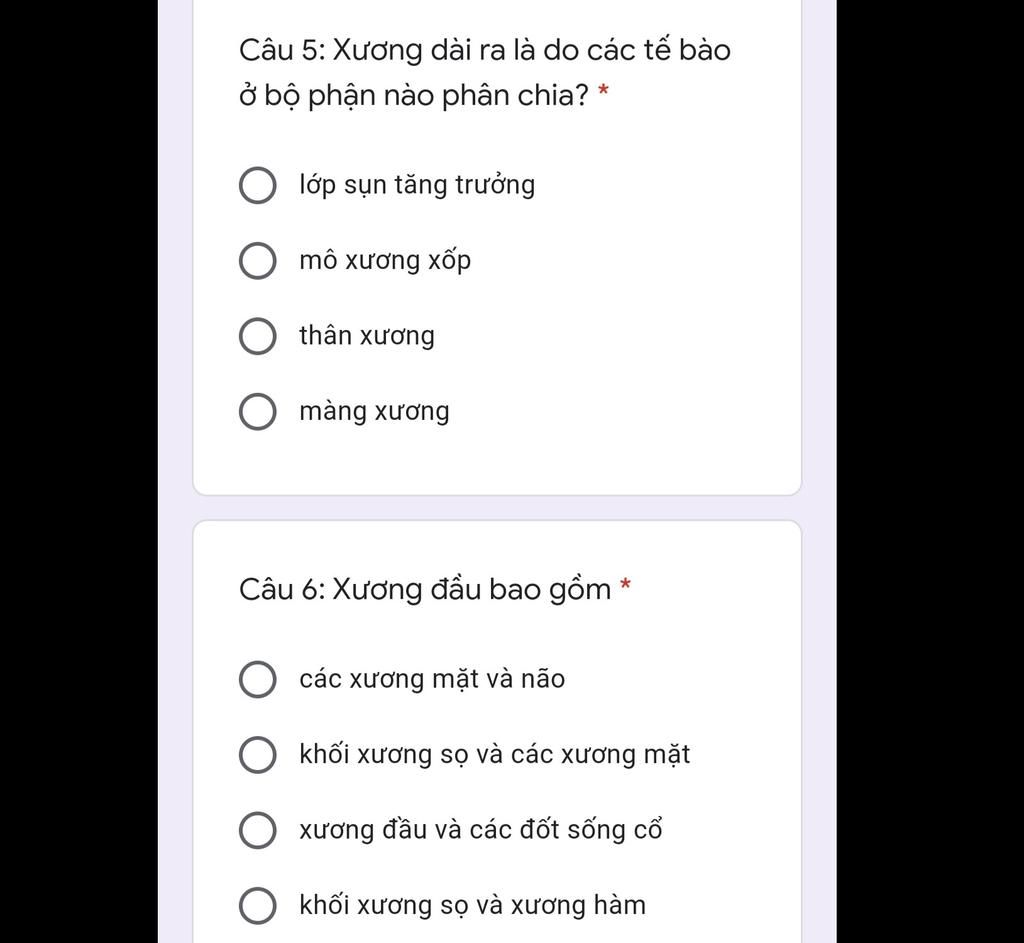Choose khối xương sọ và các xương mặt radio
1024x943 pixels.
point(257,755)
